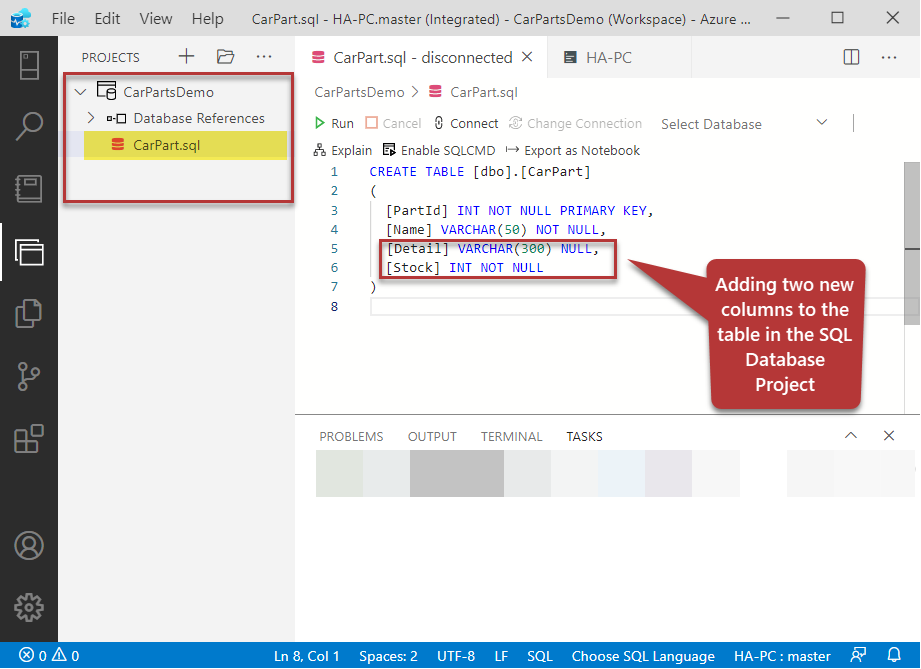The width and height of the screenshot is (921, 669).
Task: Open the Connections view in activity bar
Action: click(29, 64)
